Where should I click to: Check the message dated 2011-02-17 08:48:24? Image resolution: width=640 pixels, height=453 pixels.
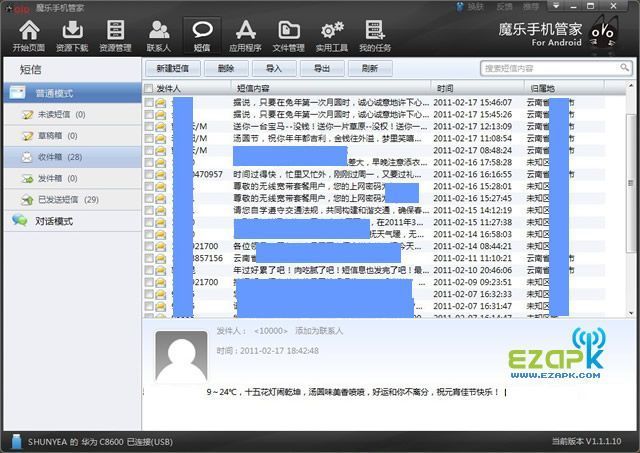pos(149,151)
